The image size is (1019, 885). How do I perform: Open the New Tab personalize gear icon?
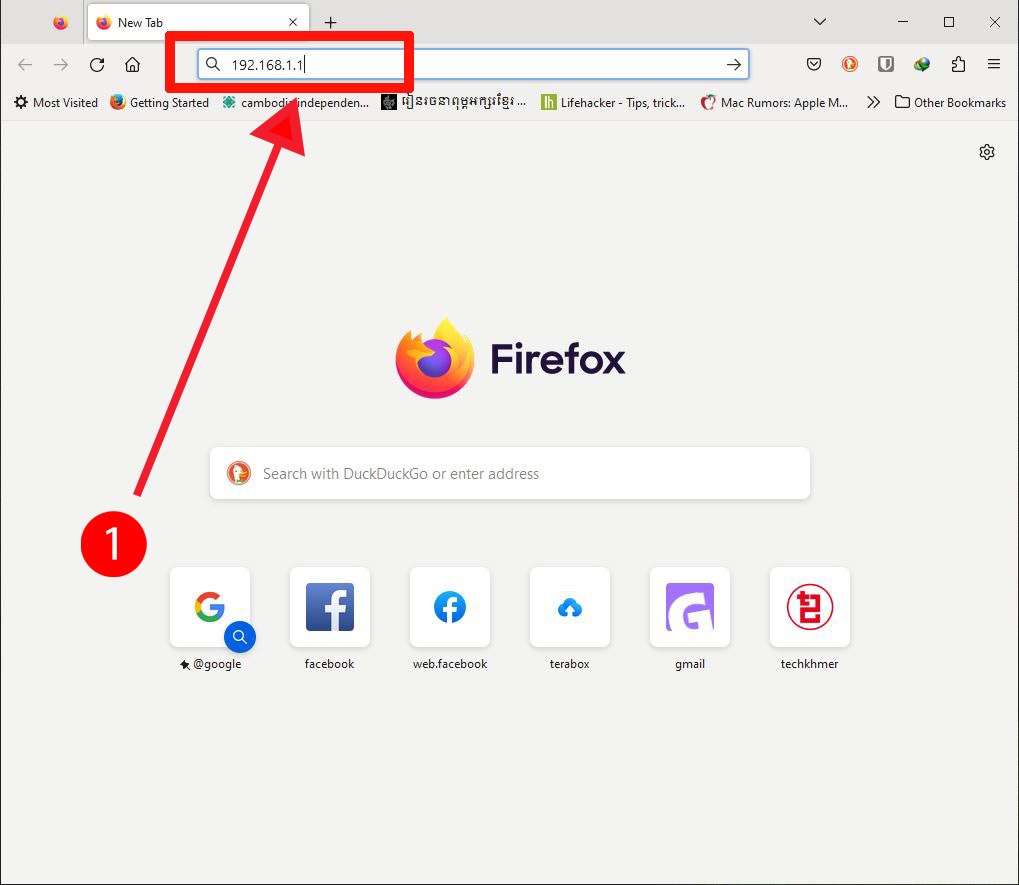click(x=987, y=152)
